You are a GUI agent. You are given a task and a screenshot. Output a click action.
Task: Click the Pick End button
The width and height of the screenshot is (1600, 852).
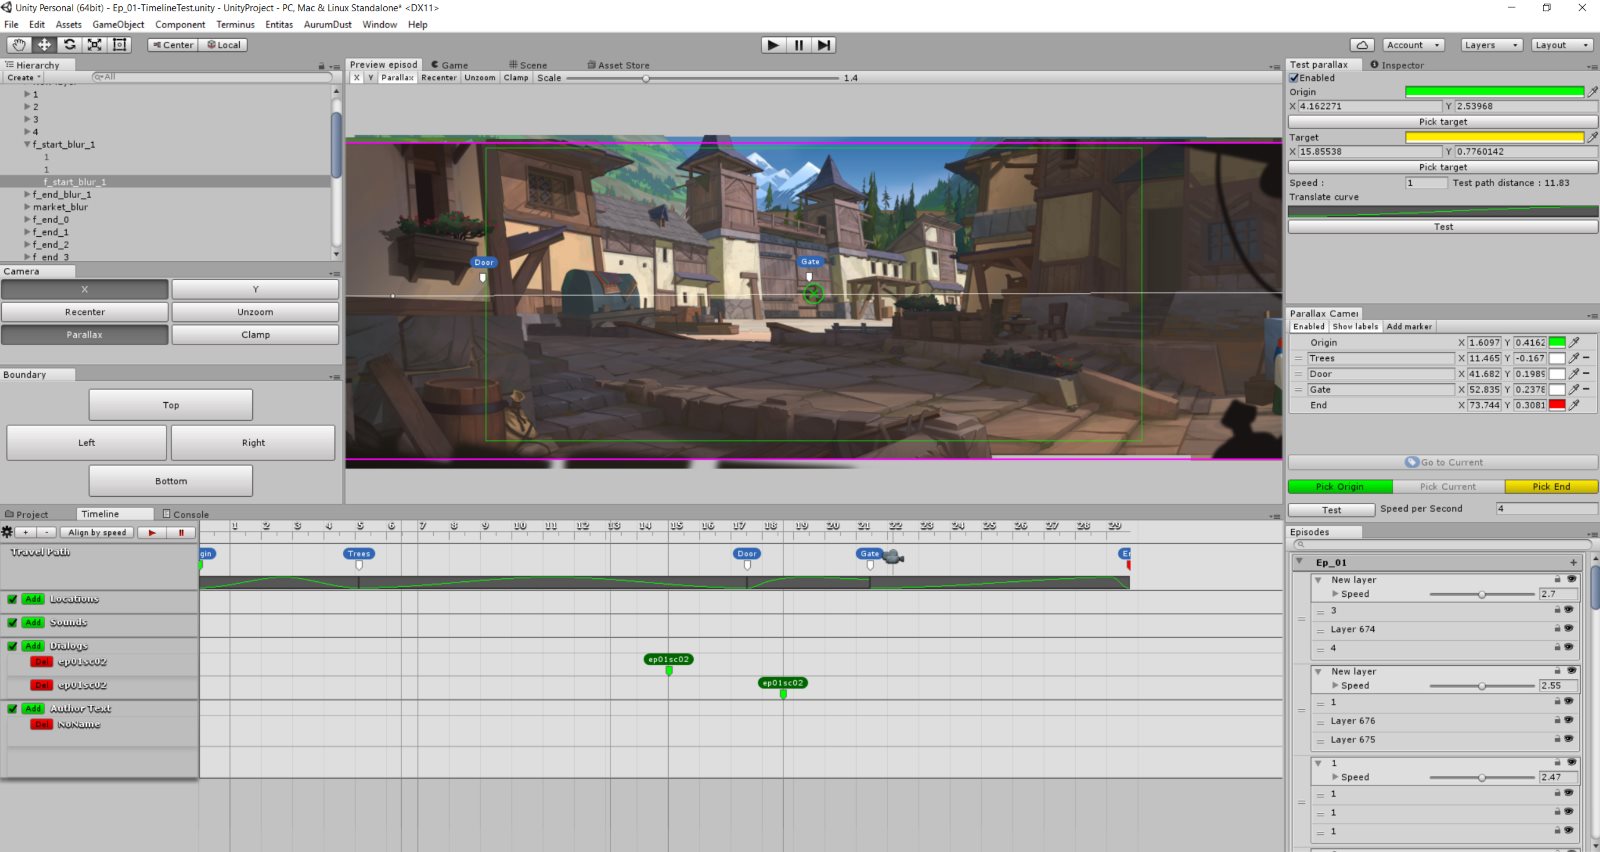tap(1551, 487)
